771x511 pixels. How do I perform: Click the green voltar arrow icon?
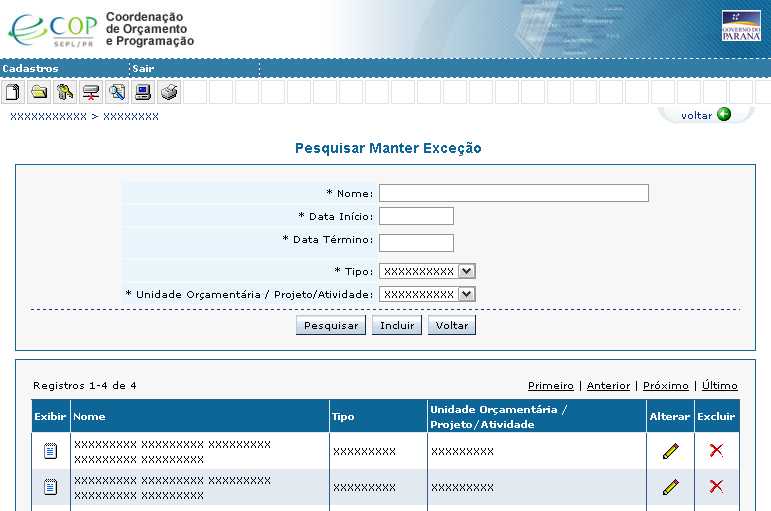pyautogui.click(x=724, y=115)
